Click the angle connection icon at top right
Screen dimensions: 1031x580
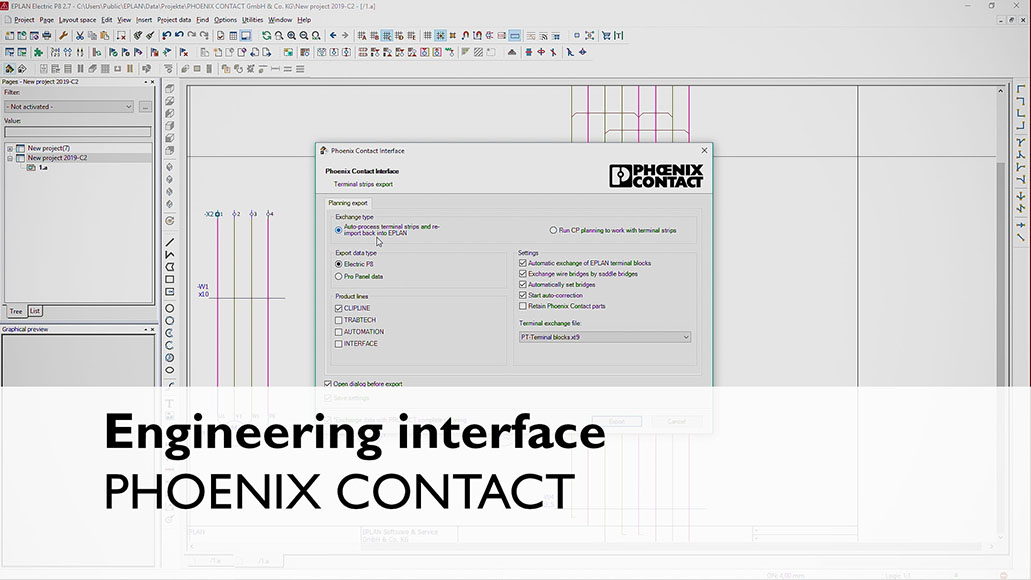click(x=1020, y=89)
